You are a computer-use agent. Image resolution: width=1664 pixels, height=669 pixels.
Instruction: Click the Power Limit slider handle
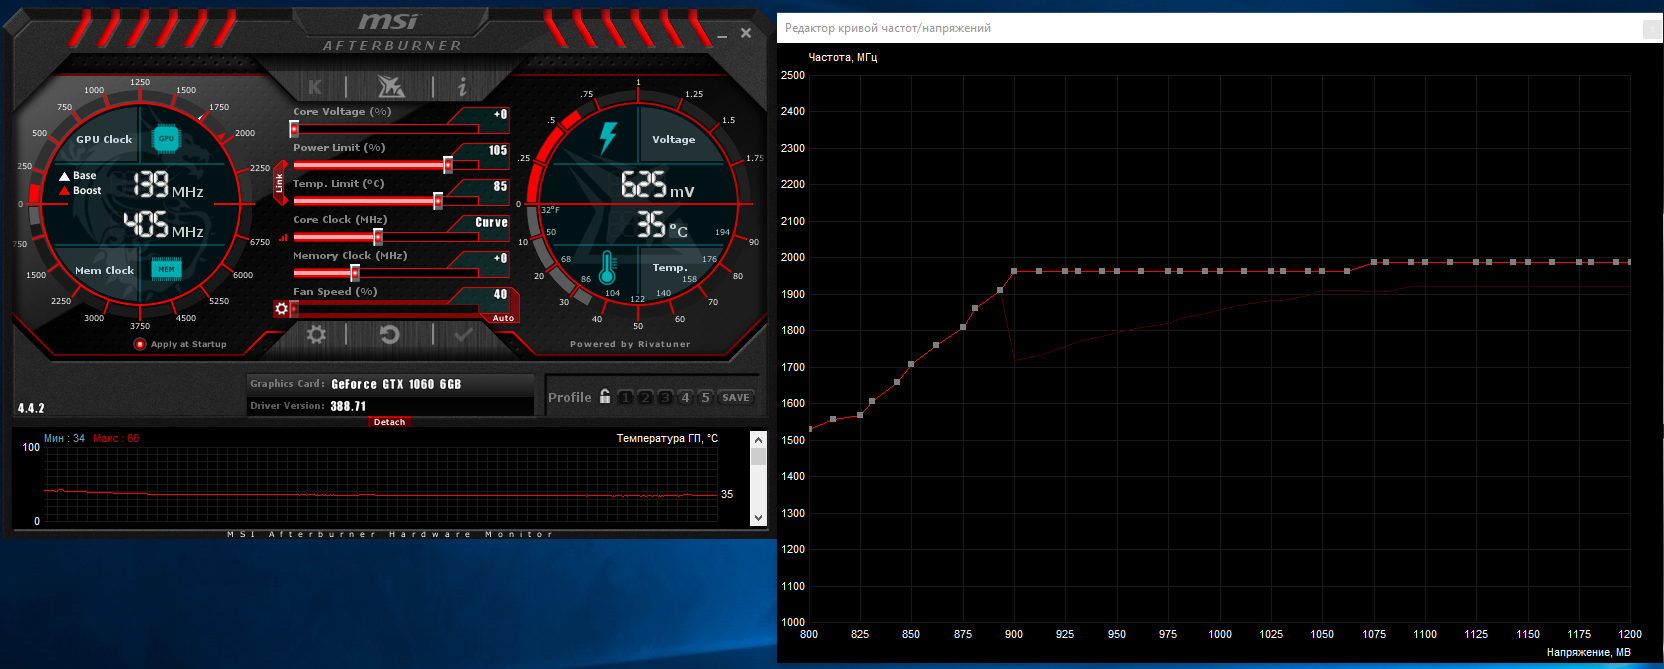(x=448, y=165)
